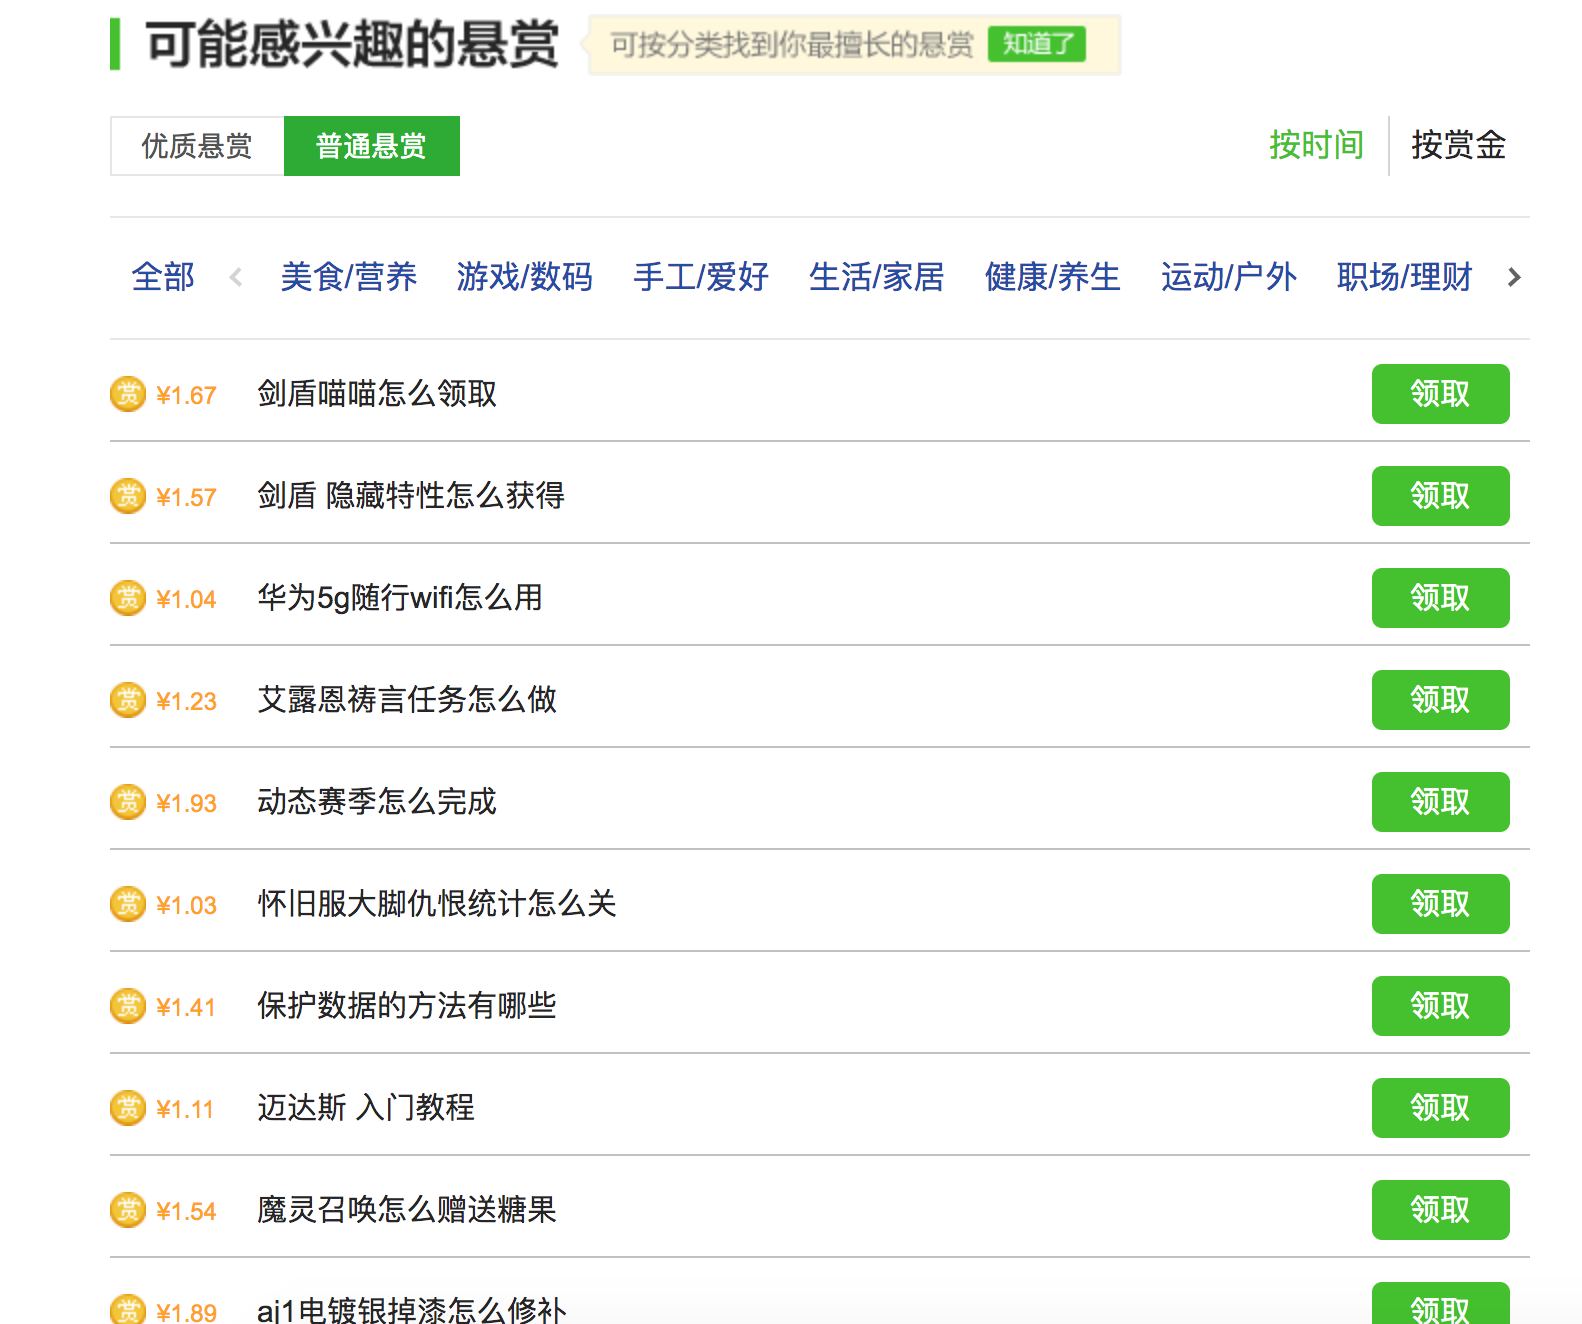Open the 华为5g随行wifi怎么用 question

click(399, 598)
